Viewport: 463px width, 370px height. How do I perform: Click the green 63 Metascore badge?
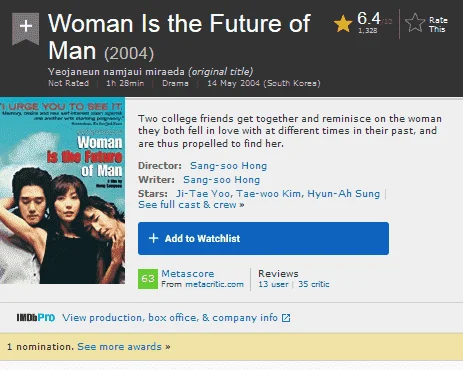point(148,278)
